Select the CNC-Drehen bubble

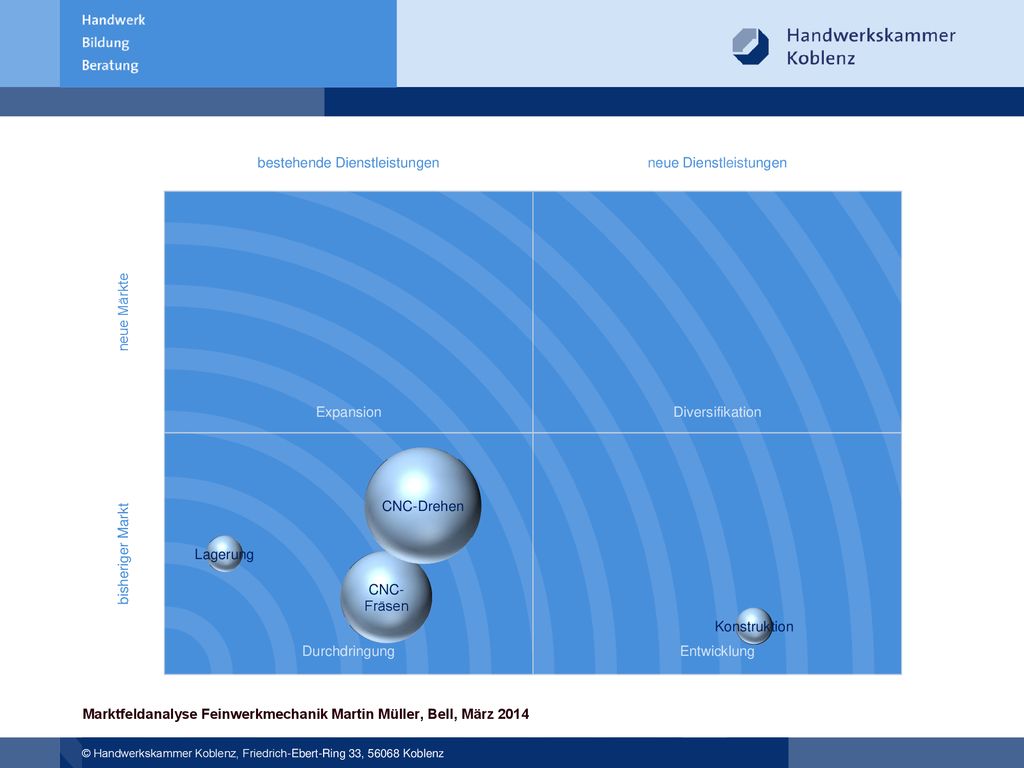[423, 505]
